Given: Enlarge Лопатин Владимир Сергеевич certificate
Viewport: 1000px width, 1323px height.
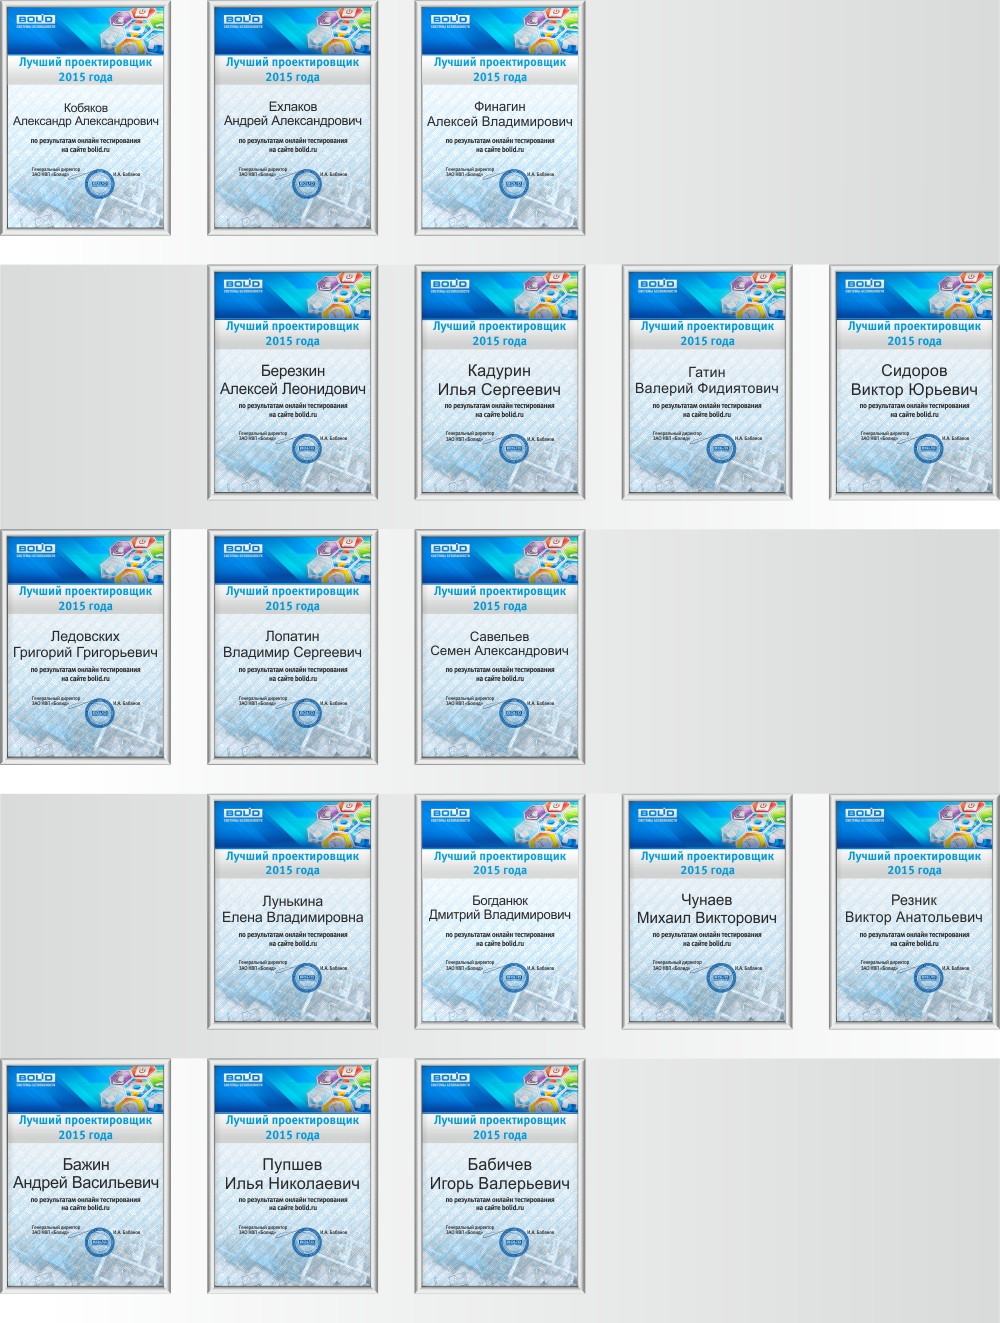Looking at the screenshot, I should pyautogui.click(x=292, y=647).
